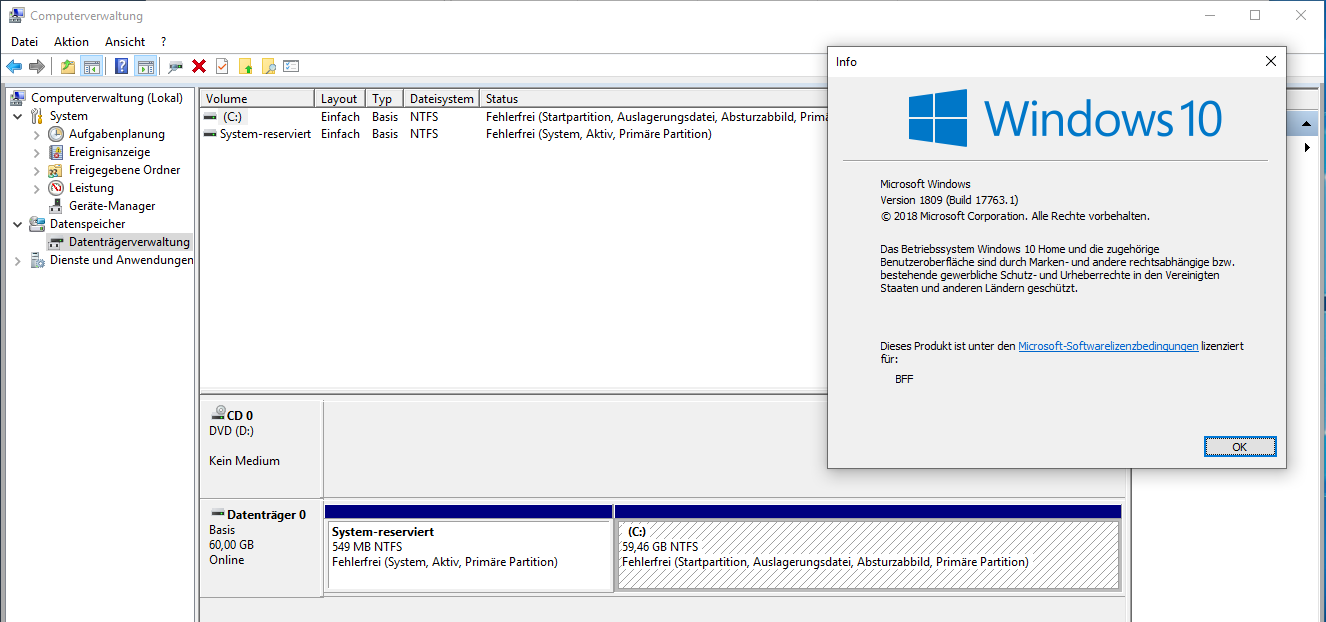Viewport: 1326px width, 622px height.
Task: Click the Leistung performance tree icon
Action: (56, 188)
